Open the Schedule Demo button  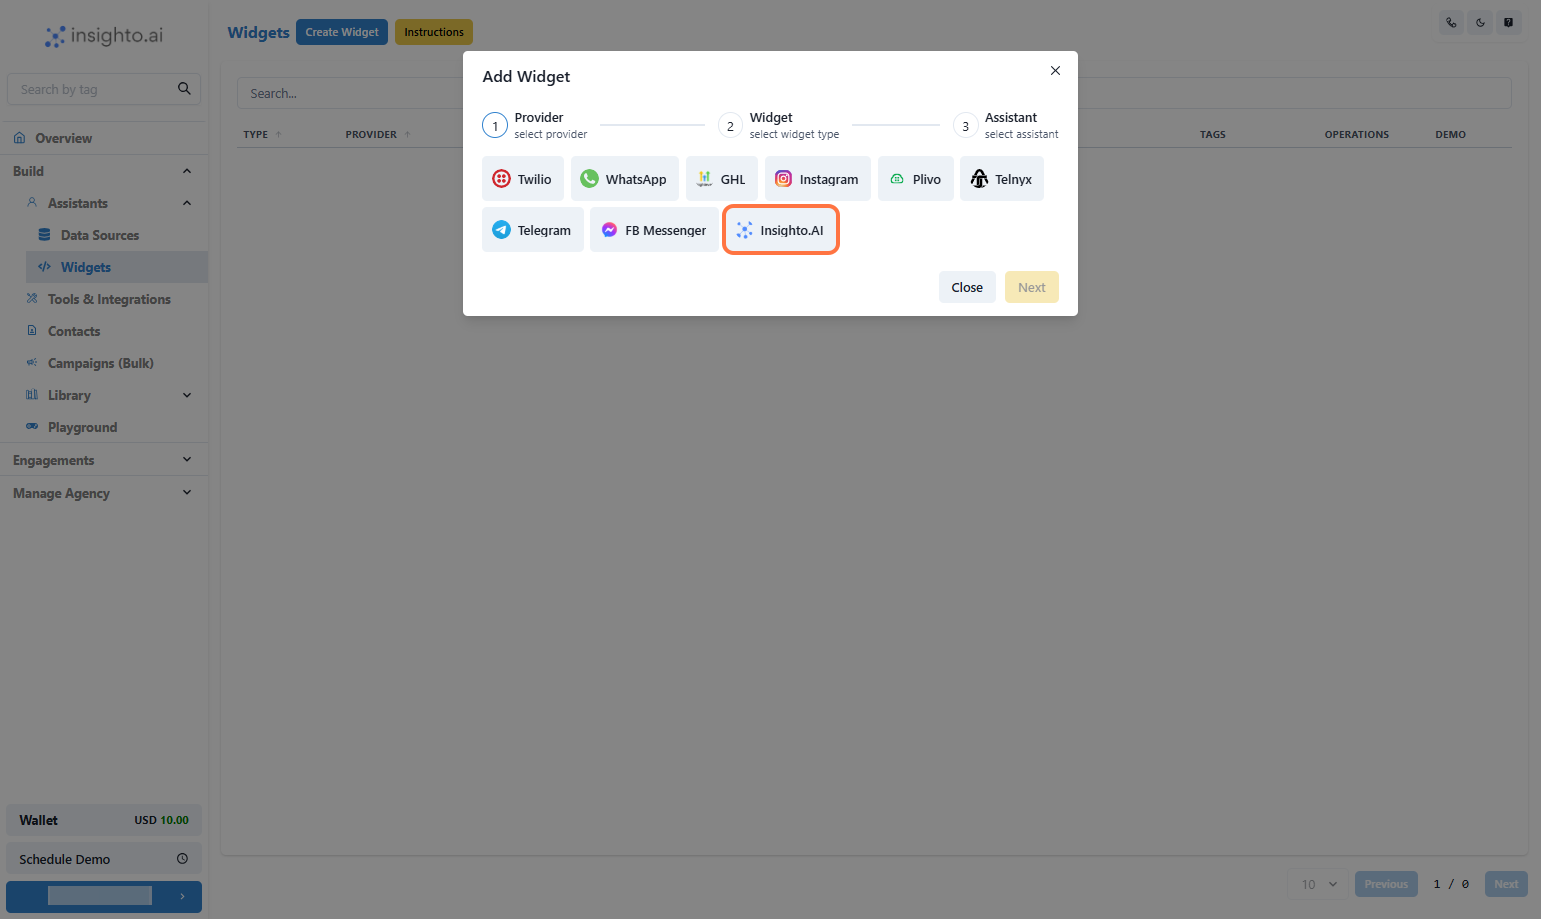tap(104, 859)
